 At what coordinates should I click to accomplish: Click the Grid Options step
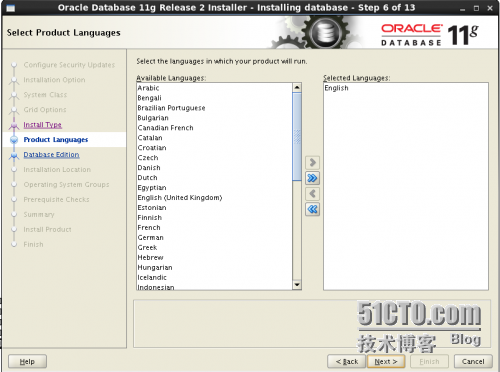point(45,110)
